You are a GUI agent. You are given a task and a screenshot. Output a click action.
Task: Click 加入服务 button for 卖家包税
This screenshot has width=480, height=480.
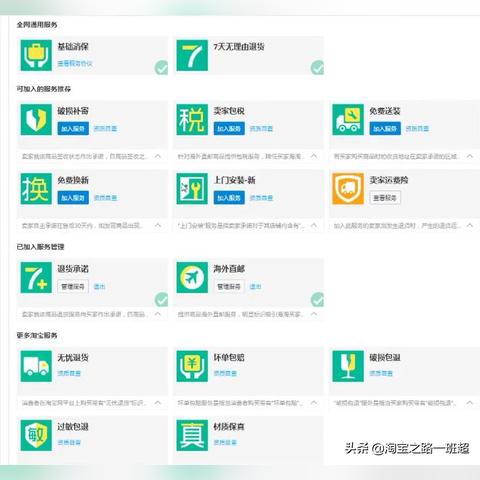tap(229, 129)
